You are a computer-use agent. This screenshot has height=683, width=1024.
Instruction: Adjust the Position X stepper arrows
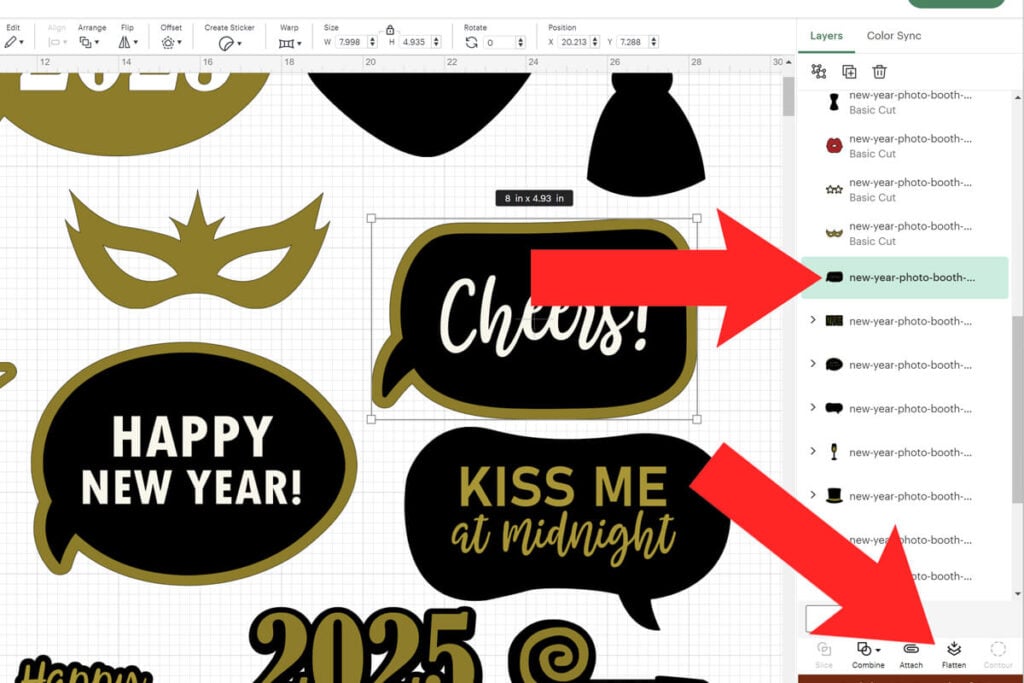coord(595,42)
